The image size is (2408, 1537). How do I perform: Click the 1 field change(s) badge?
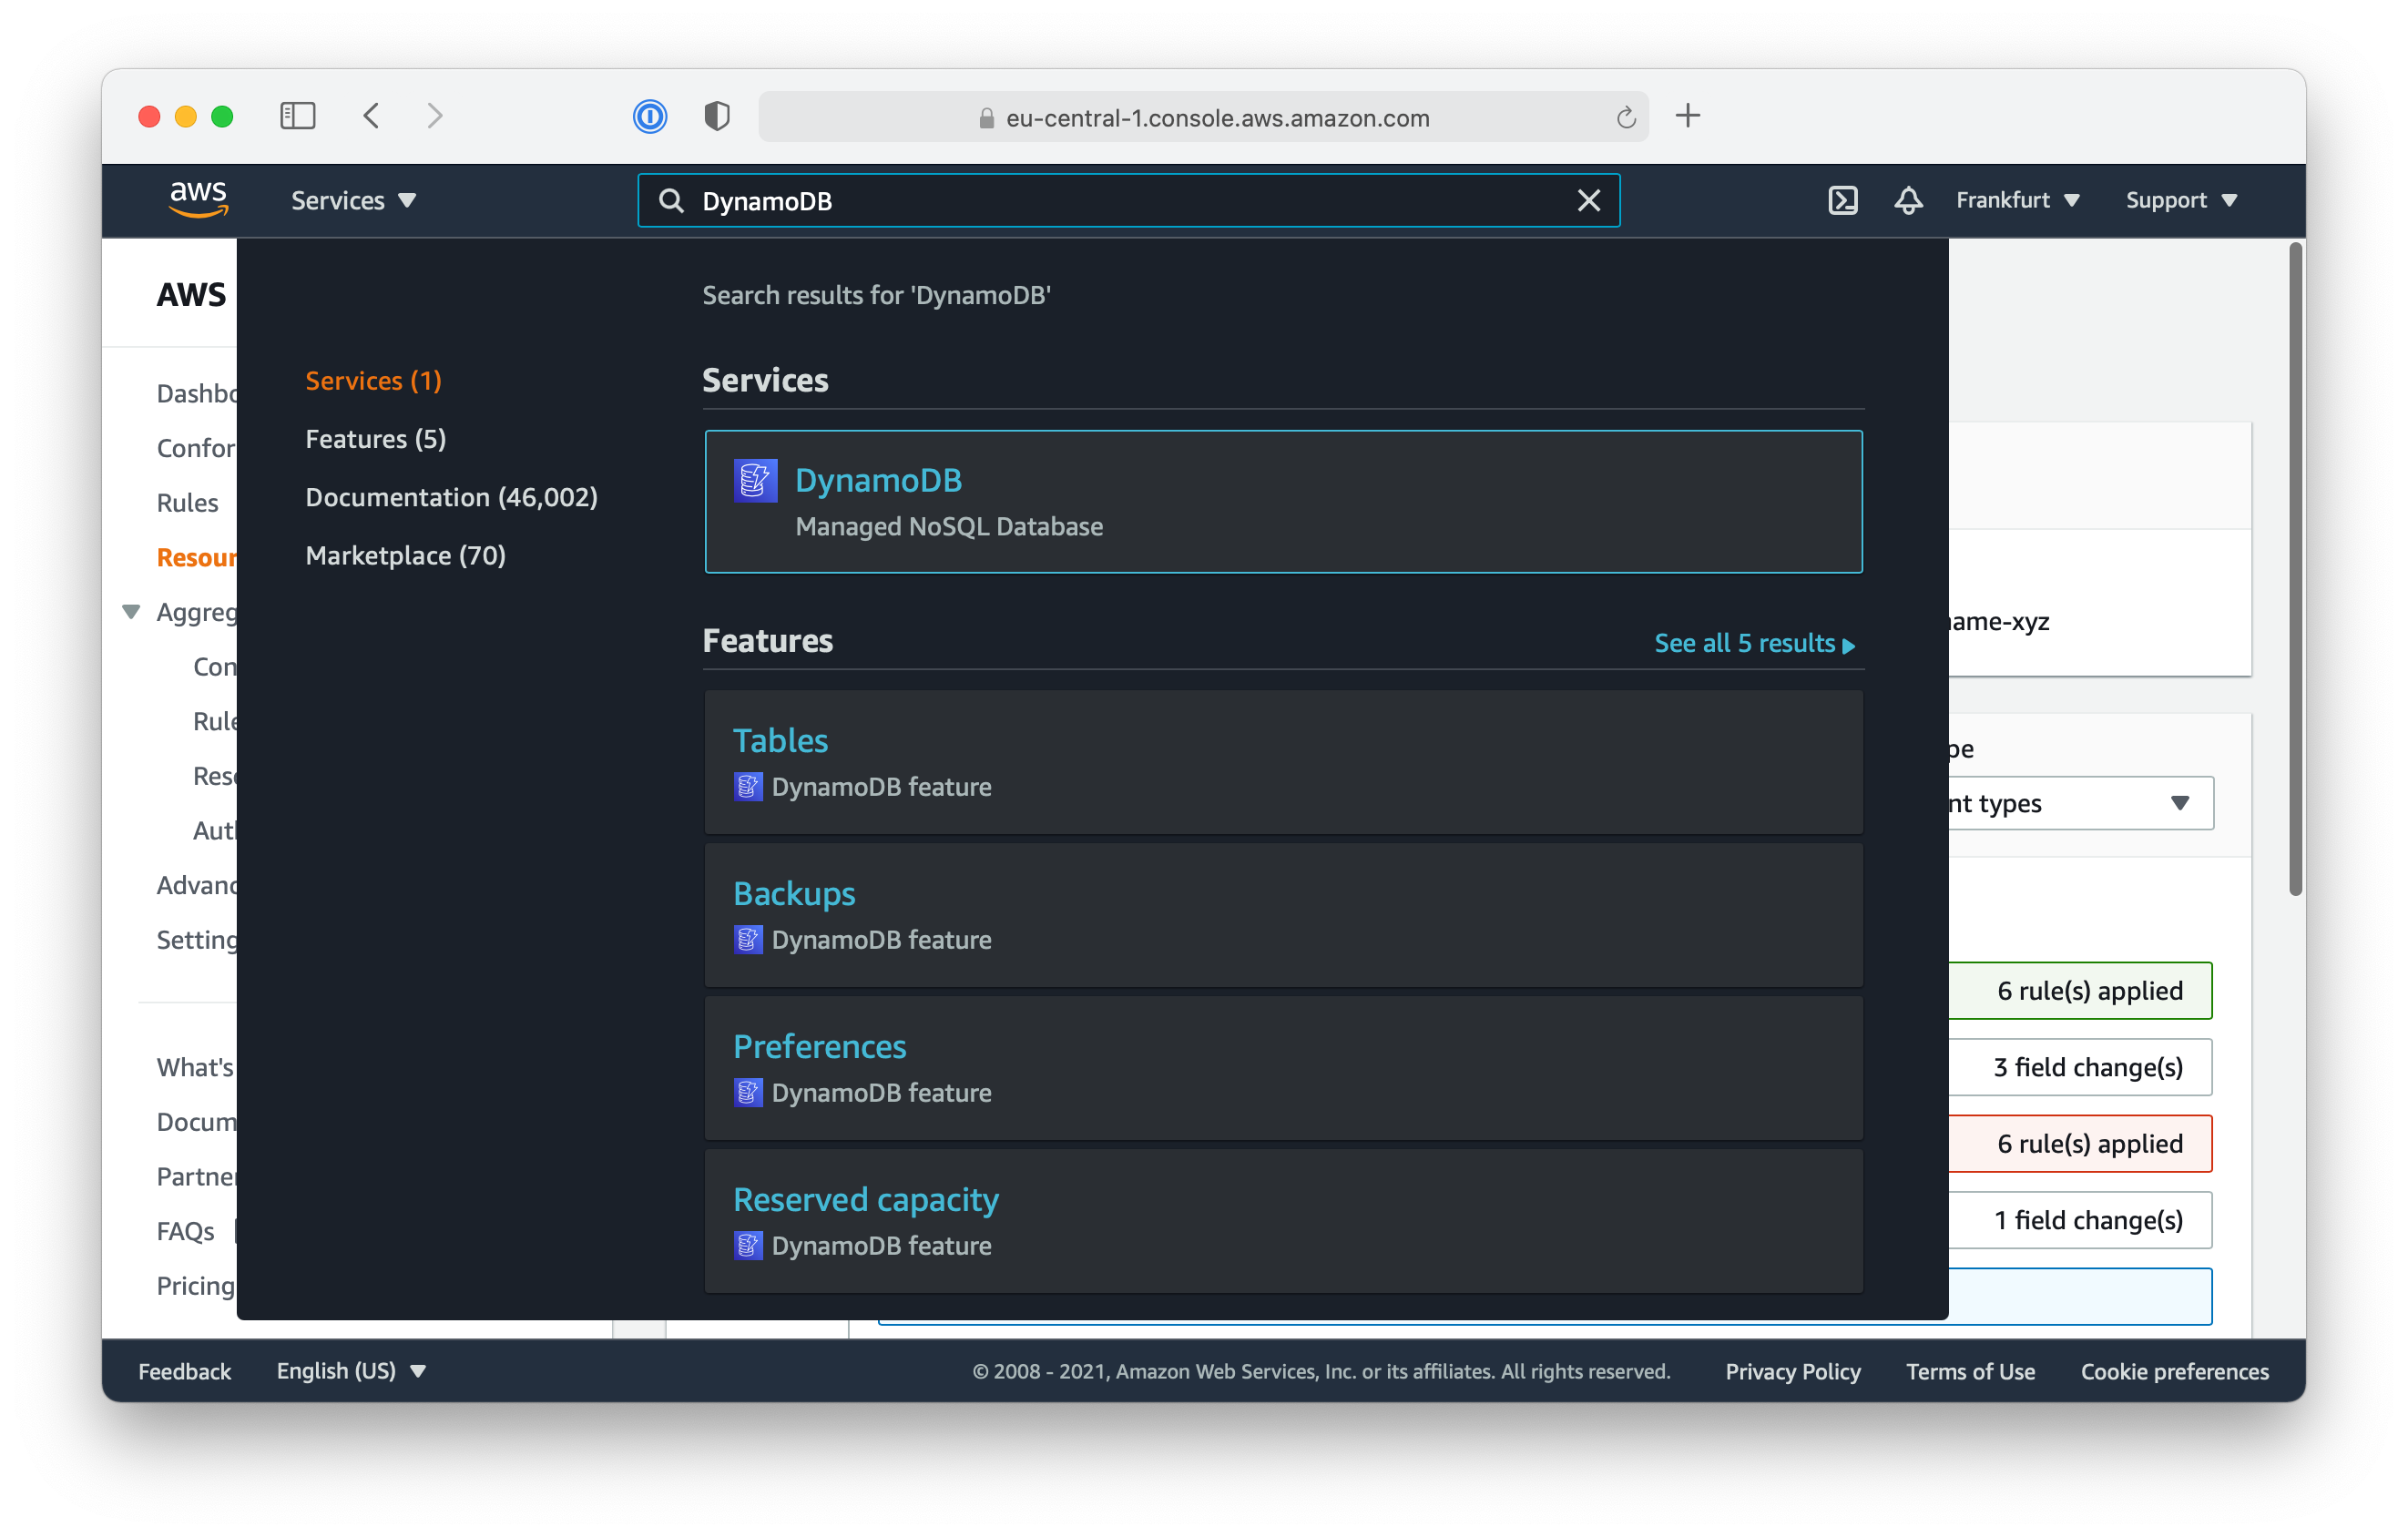[x=2080, y=1221]
